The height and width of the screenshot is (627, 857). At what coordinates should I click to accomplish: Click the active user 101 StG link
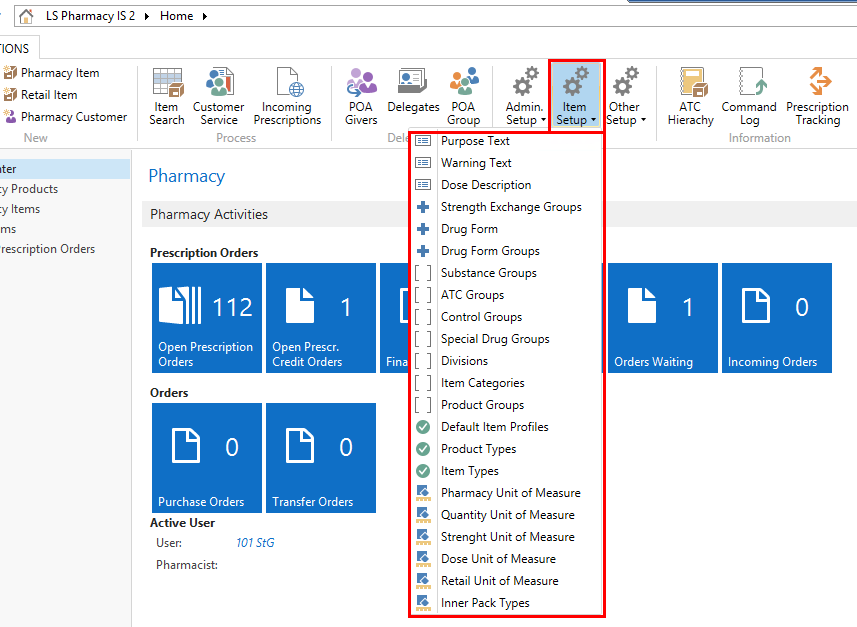click(255, 543)
